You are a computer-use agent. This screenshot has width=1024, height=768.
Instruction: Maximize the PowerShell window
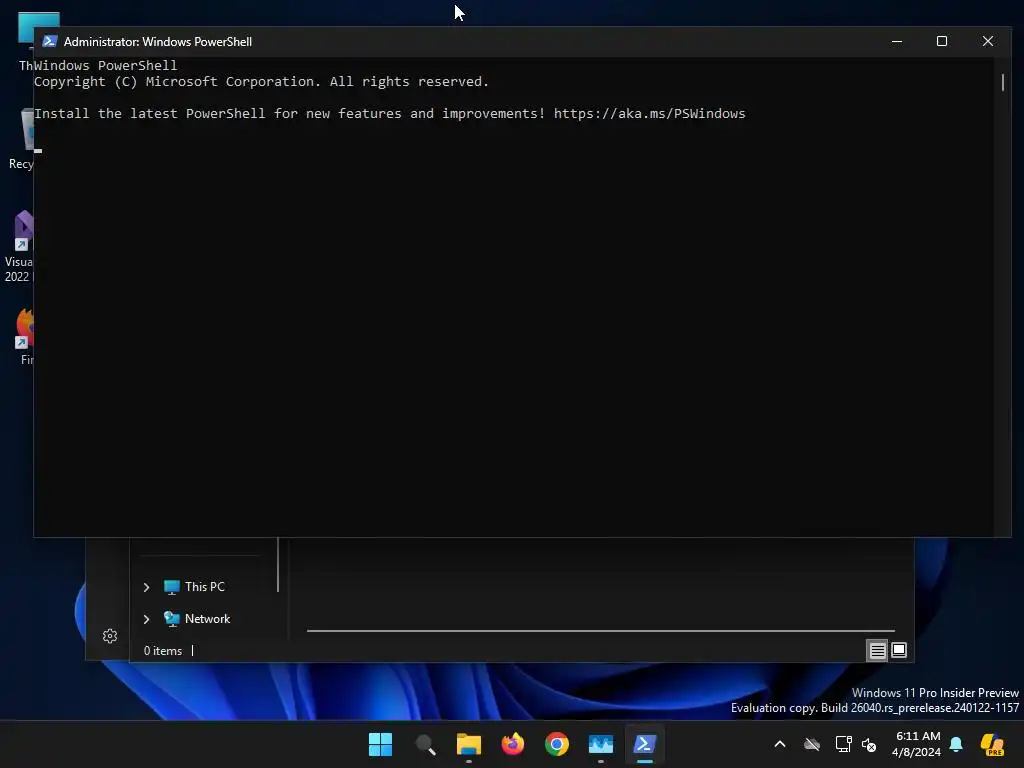pyautogui.click(x=942, y=41)
